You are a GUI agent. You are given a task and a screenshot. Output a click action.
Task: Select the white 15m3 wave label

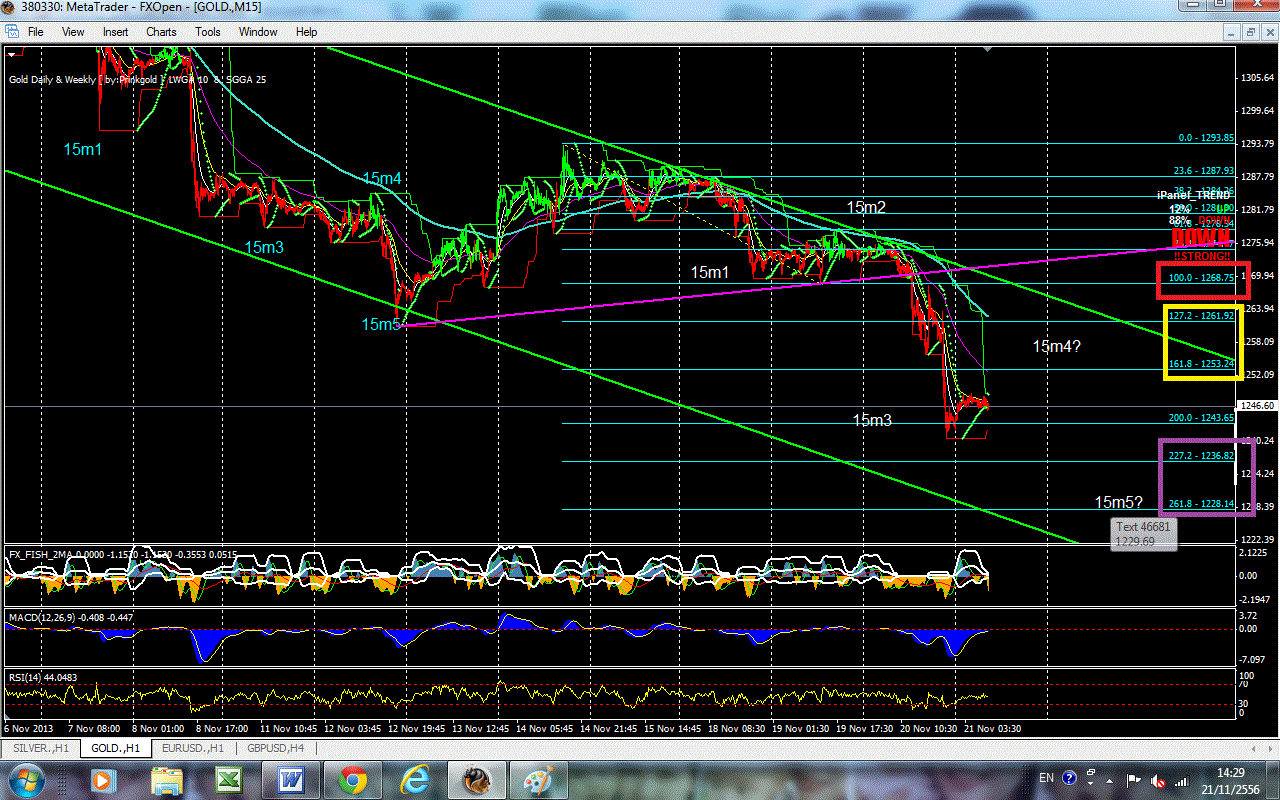[x=872, y=420]
